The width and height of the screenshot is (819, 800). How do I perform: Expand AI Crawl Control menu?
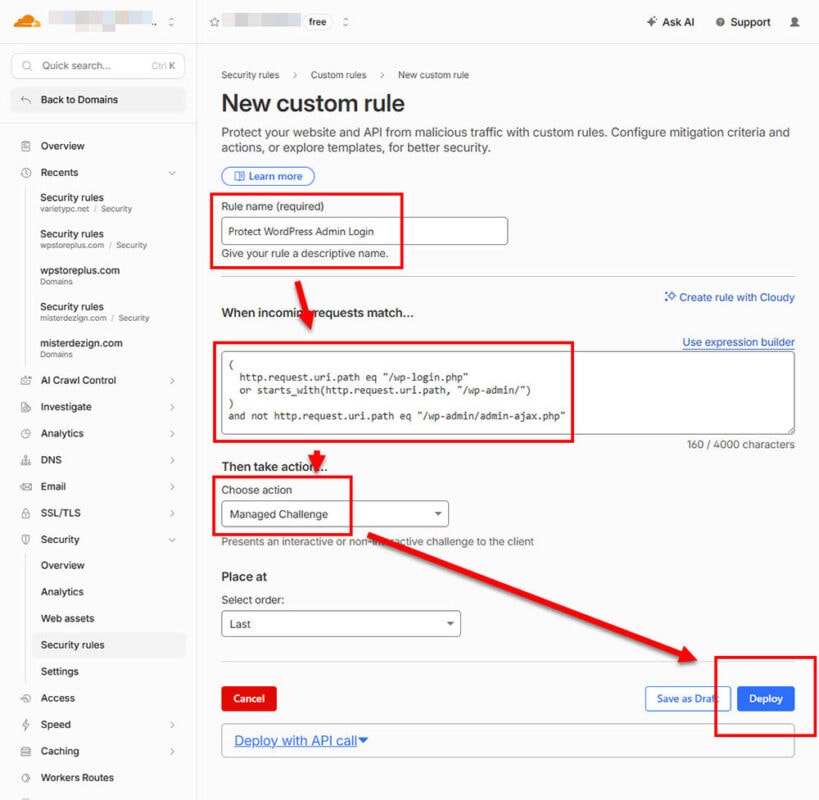tap(172, 381)
